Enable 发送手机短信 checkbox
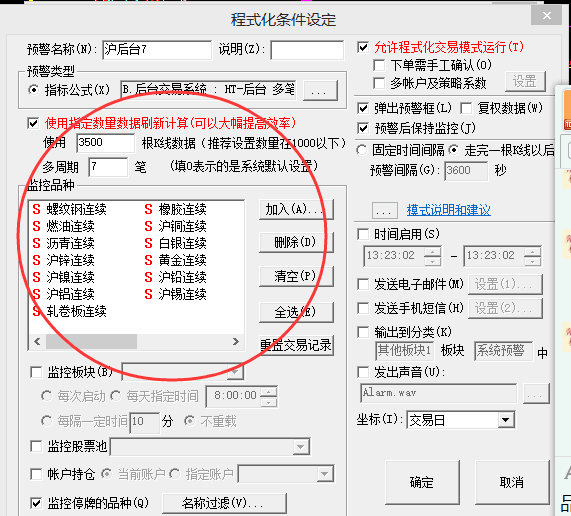Image resolution: width=571 pixels, height=516 pixels. tap(363, 308)
